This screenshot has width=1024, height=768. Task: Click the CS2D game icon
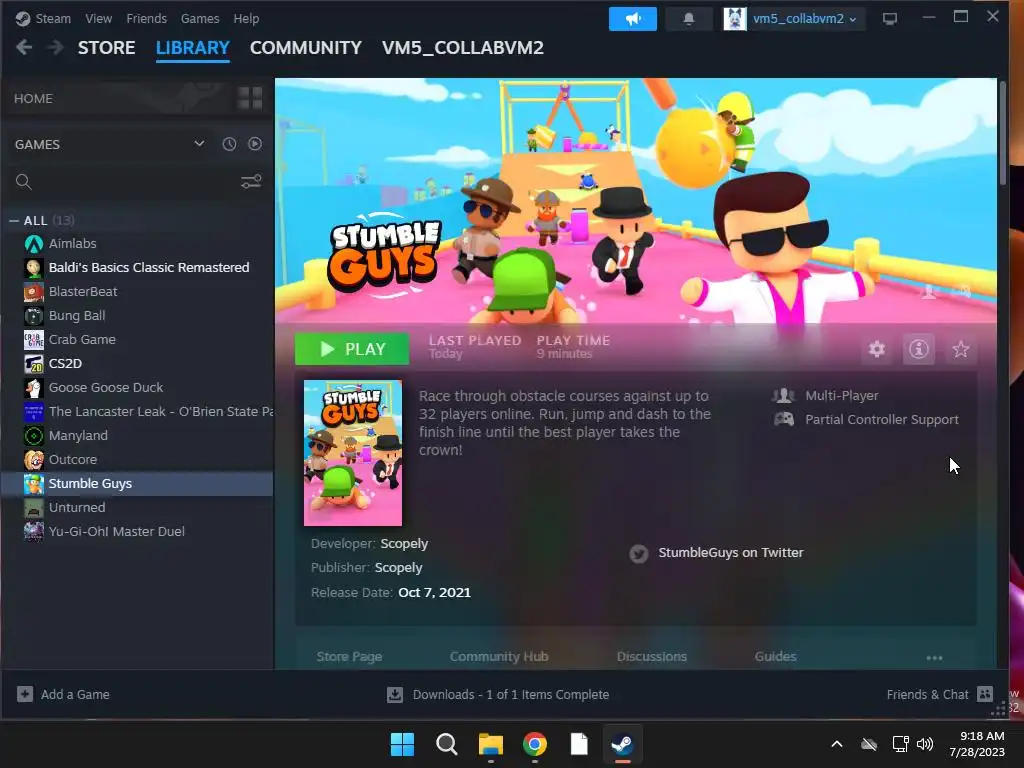33,364
